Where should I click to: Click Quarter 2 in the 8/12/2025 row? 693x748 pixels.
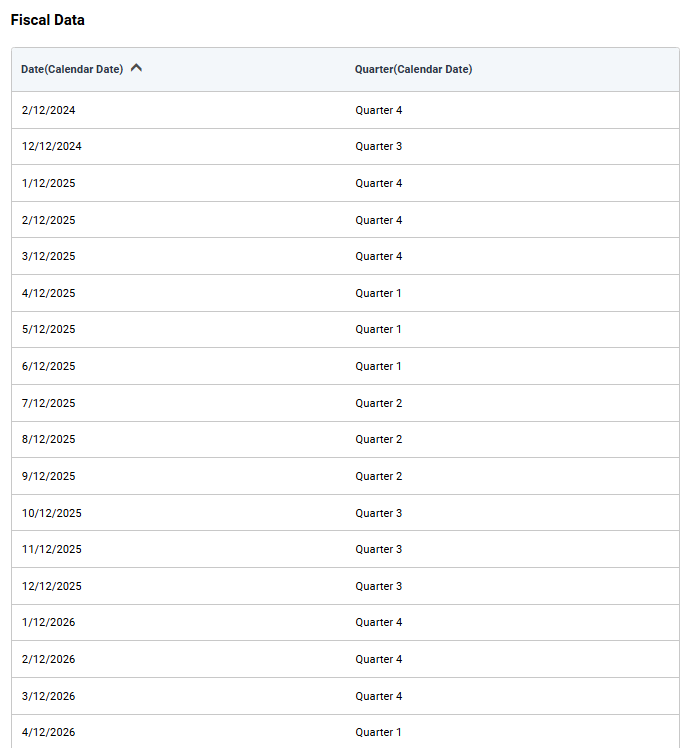(378, 440)
